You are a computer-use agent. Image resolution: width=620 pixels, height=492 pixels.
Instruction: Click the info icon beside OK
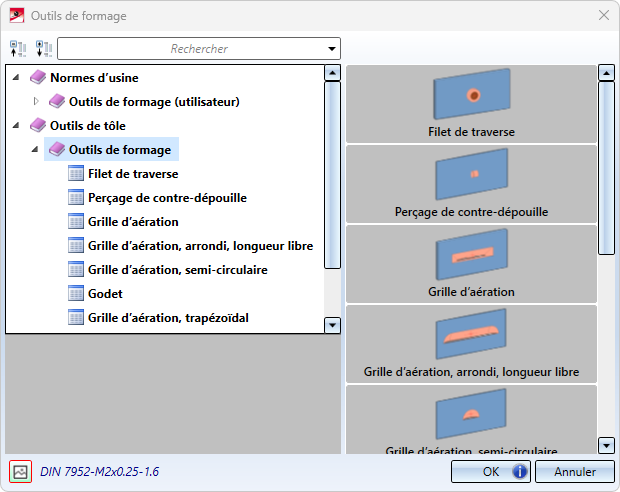[520, 471]
